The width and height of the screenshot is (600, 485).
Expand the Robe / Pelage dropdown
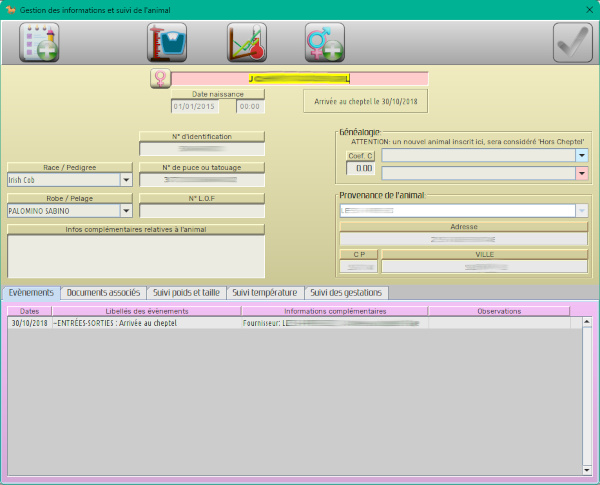pyautogui.click(x=126, y=211)
